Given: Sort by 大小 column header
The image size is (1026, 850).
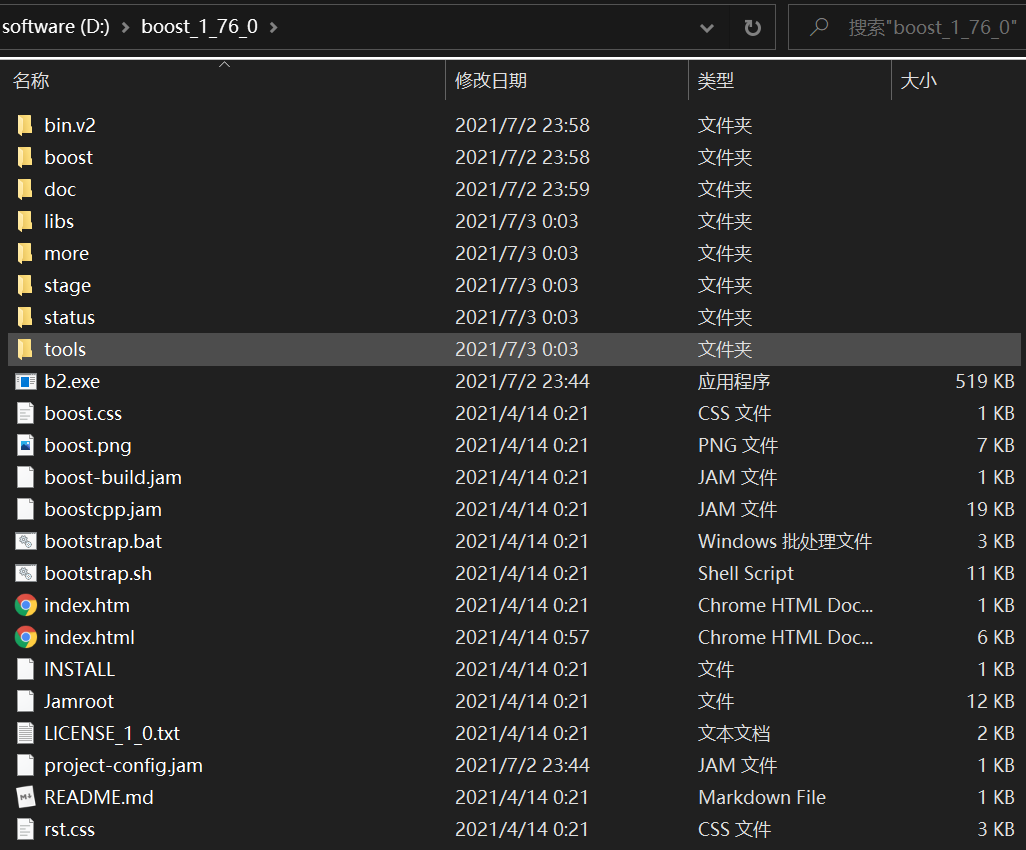Looking at the screenshot, I should [919, 80].
